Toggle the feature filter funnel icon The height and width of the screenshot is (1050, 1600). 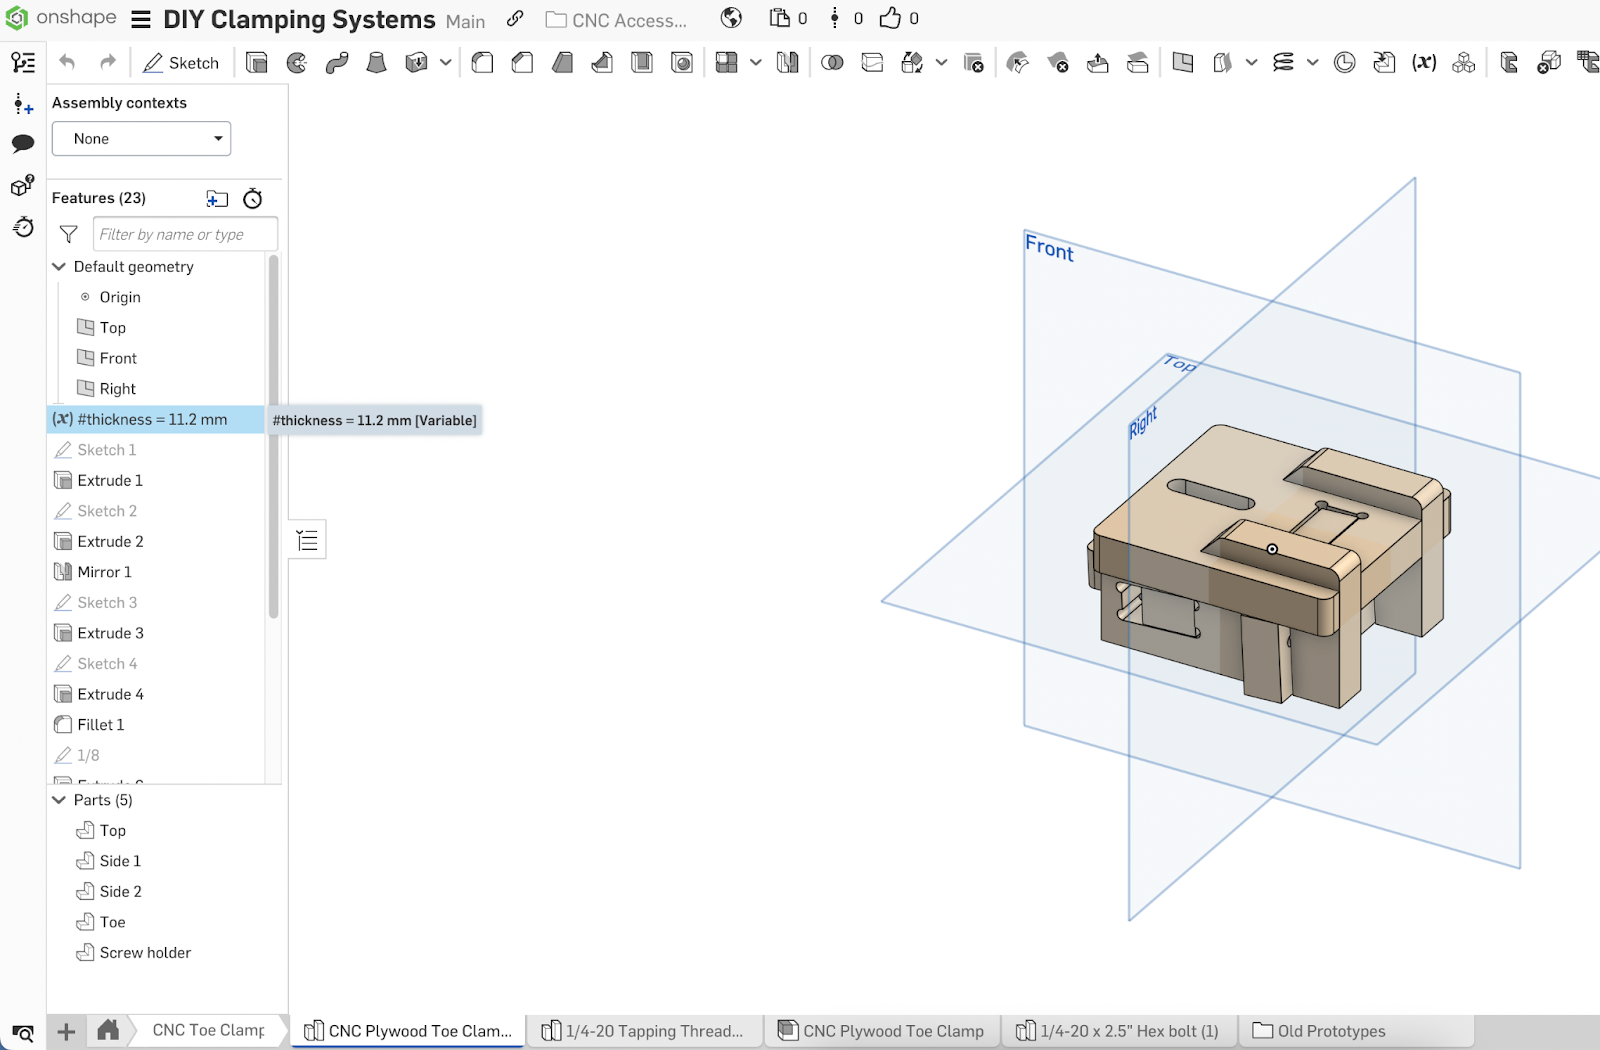pyautogui.click(x=69, y=234)
